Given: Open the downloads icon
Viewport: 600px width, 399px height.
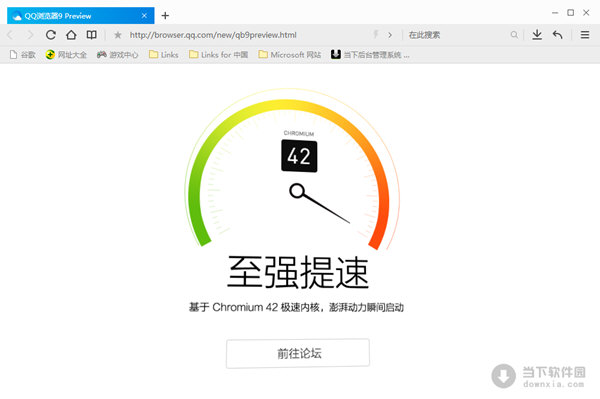Looking at the screenshot, I should point(537,35).
